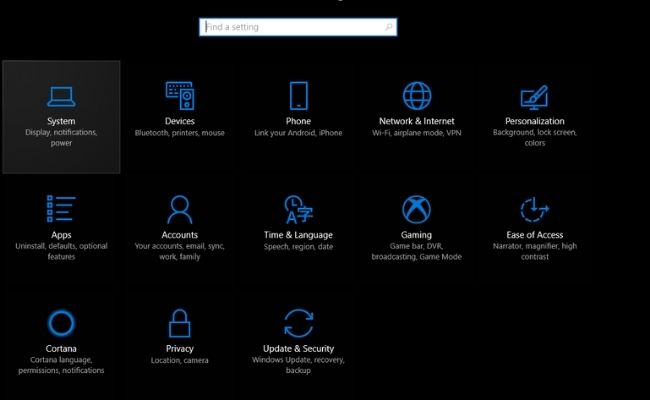Open the Privacy padlock icon
This screenshot has height=400, width=650.
point(179,323)
